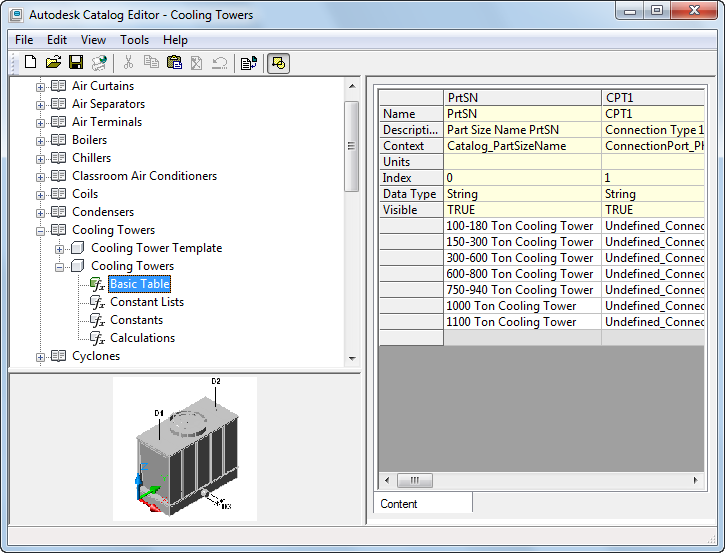Viewport: 725px width, 553px height.
Task: Click the Visible TRUE cell under PrtSN
Action: 522,210
